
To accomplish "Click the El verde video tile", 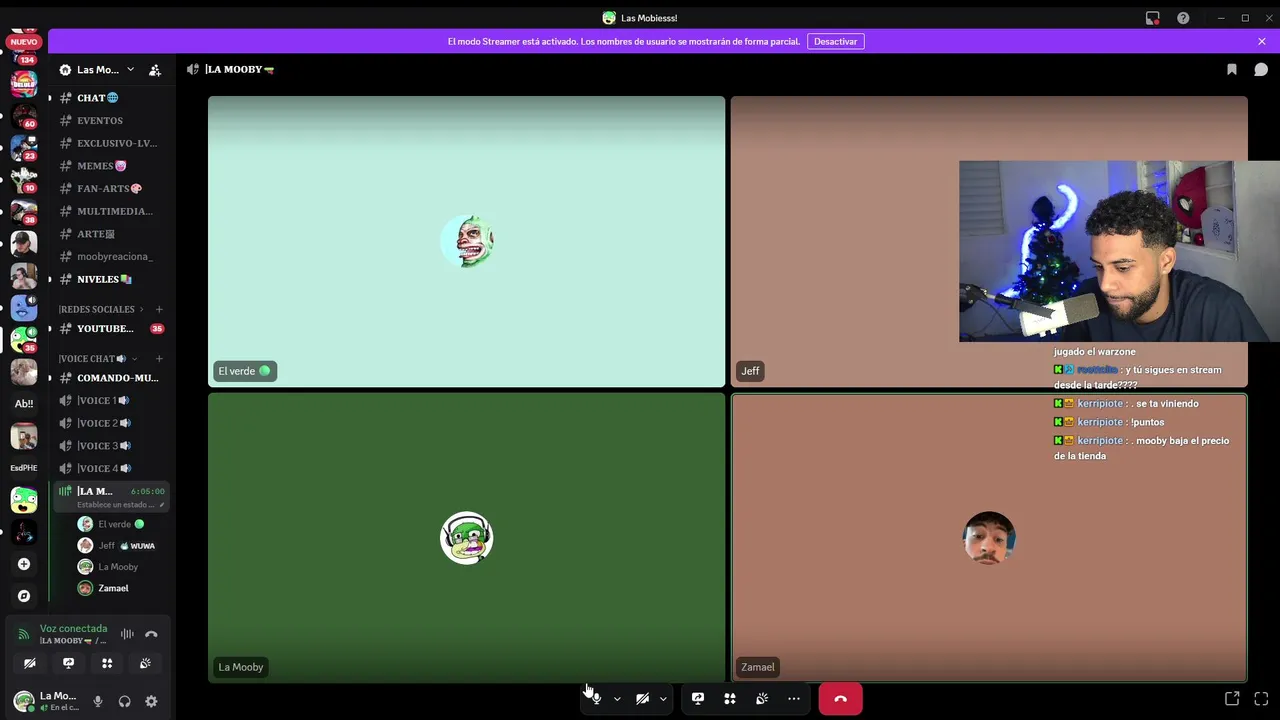I will pyautogui.click(x=466, y=241).
